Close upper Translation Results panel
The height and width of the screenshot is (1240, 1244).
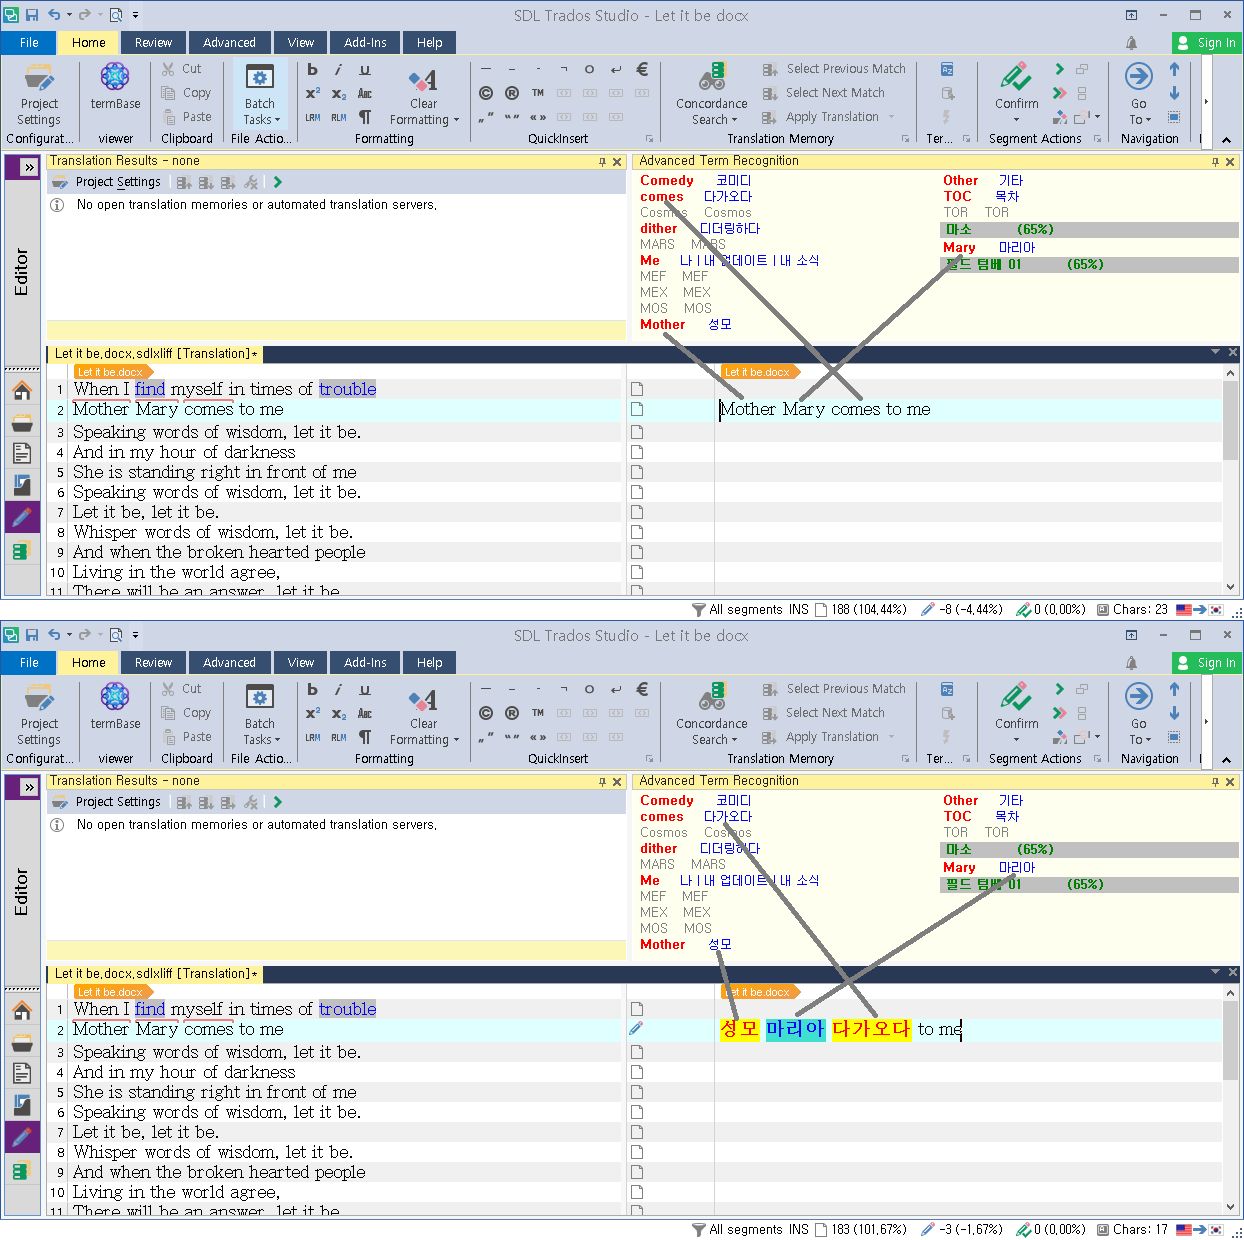coord(617,161)
